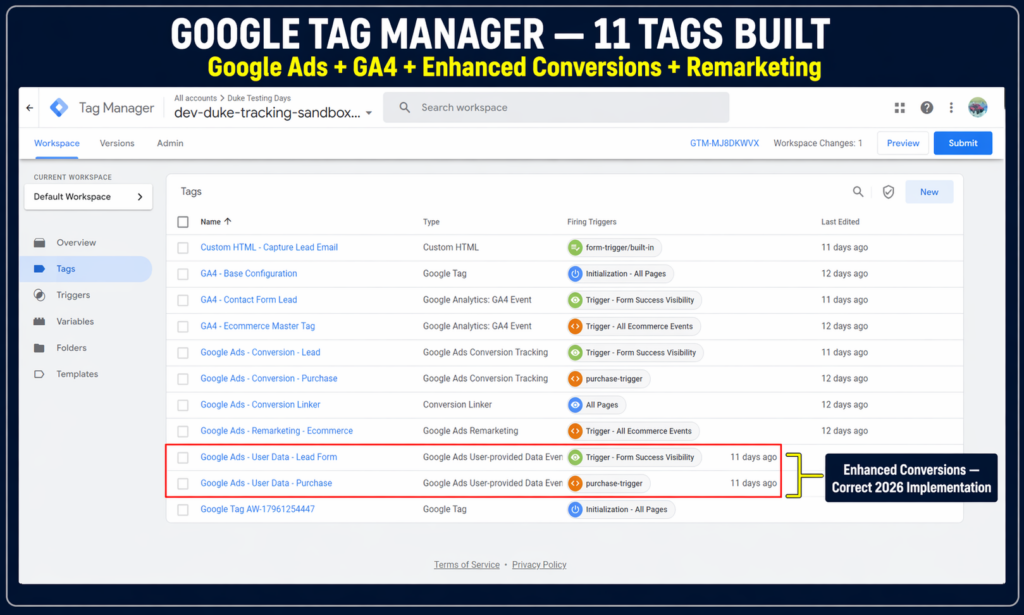Click the All Pages trigger chip
The width and height of the screenshot is (1024, 615).
point(596,405)
